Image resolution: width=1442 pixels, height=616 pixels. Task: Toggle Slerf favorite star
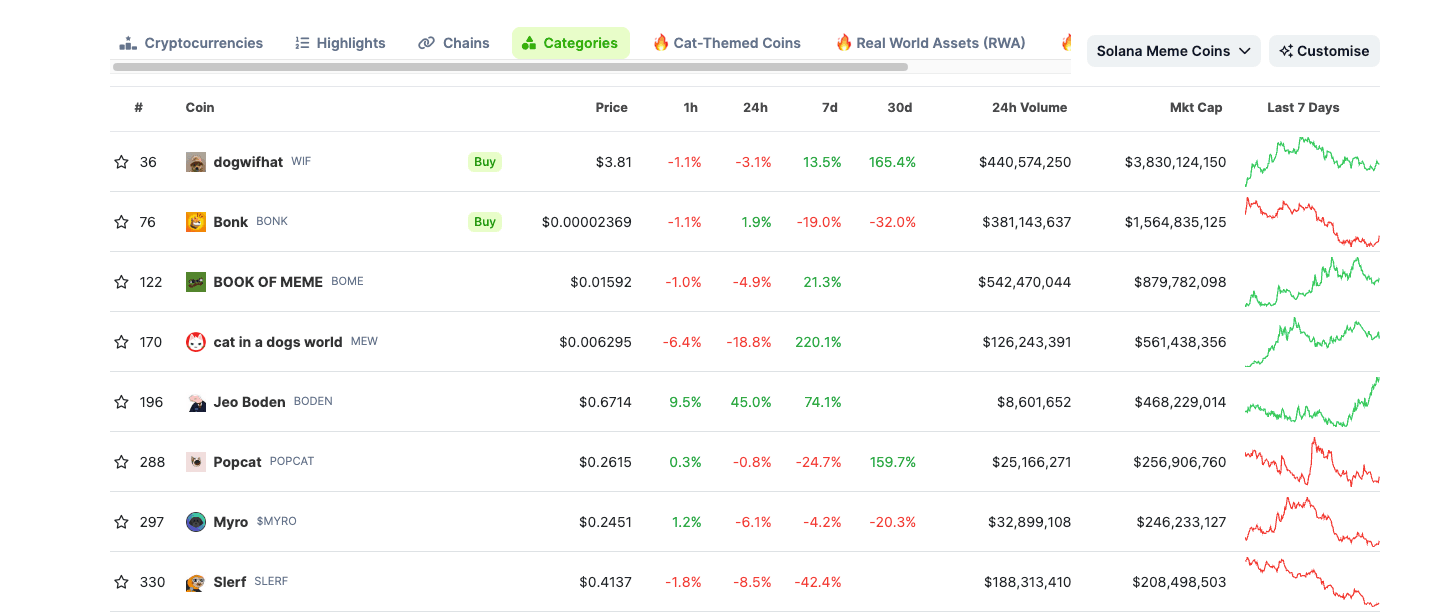[x=121, y=582]
